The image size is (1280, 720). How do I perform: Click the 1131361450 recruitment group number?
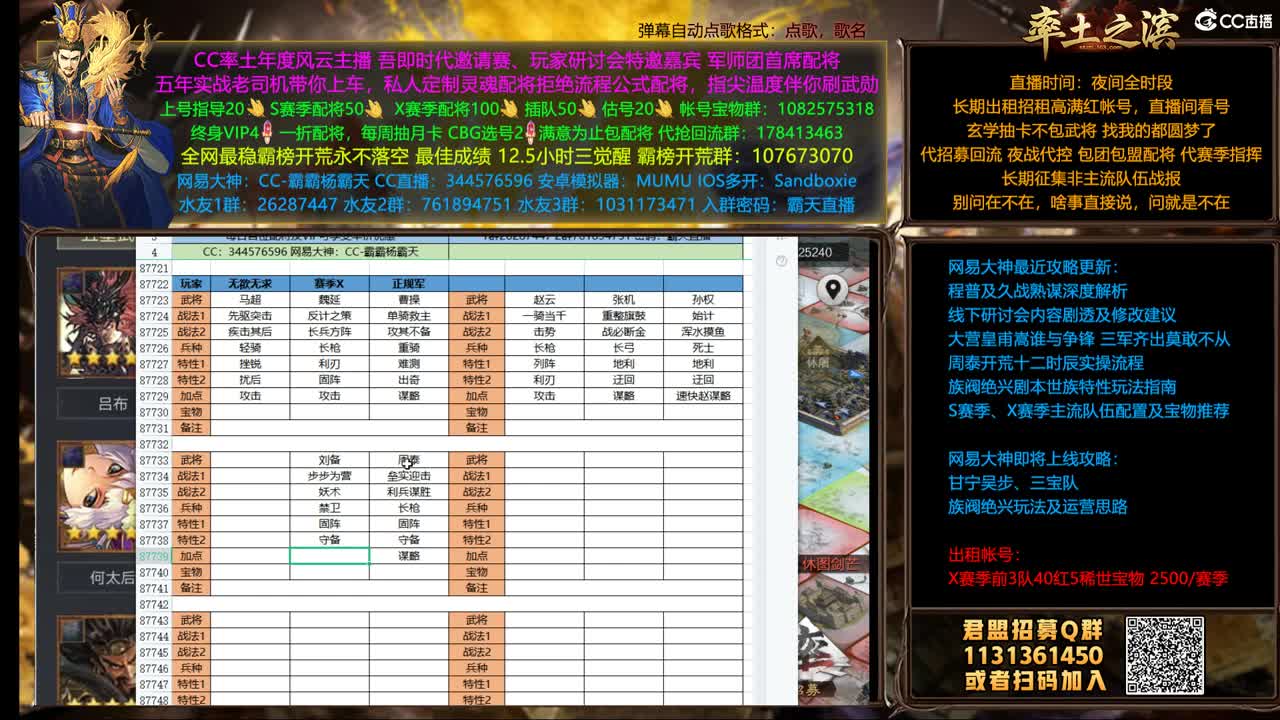click(1033, 656)
